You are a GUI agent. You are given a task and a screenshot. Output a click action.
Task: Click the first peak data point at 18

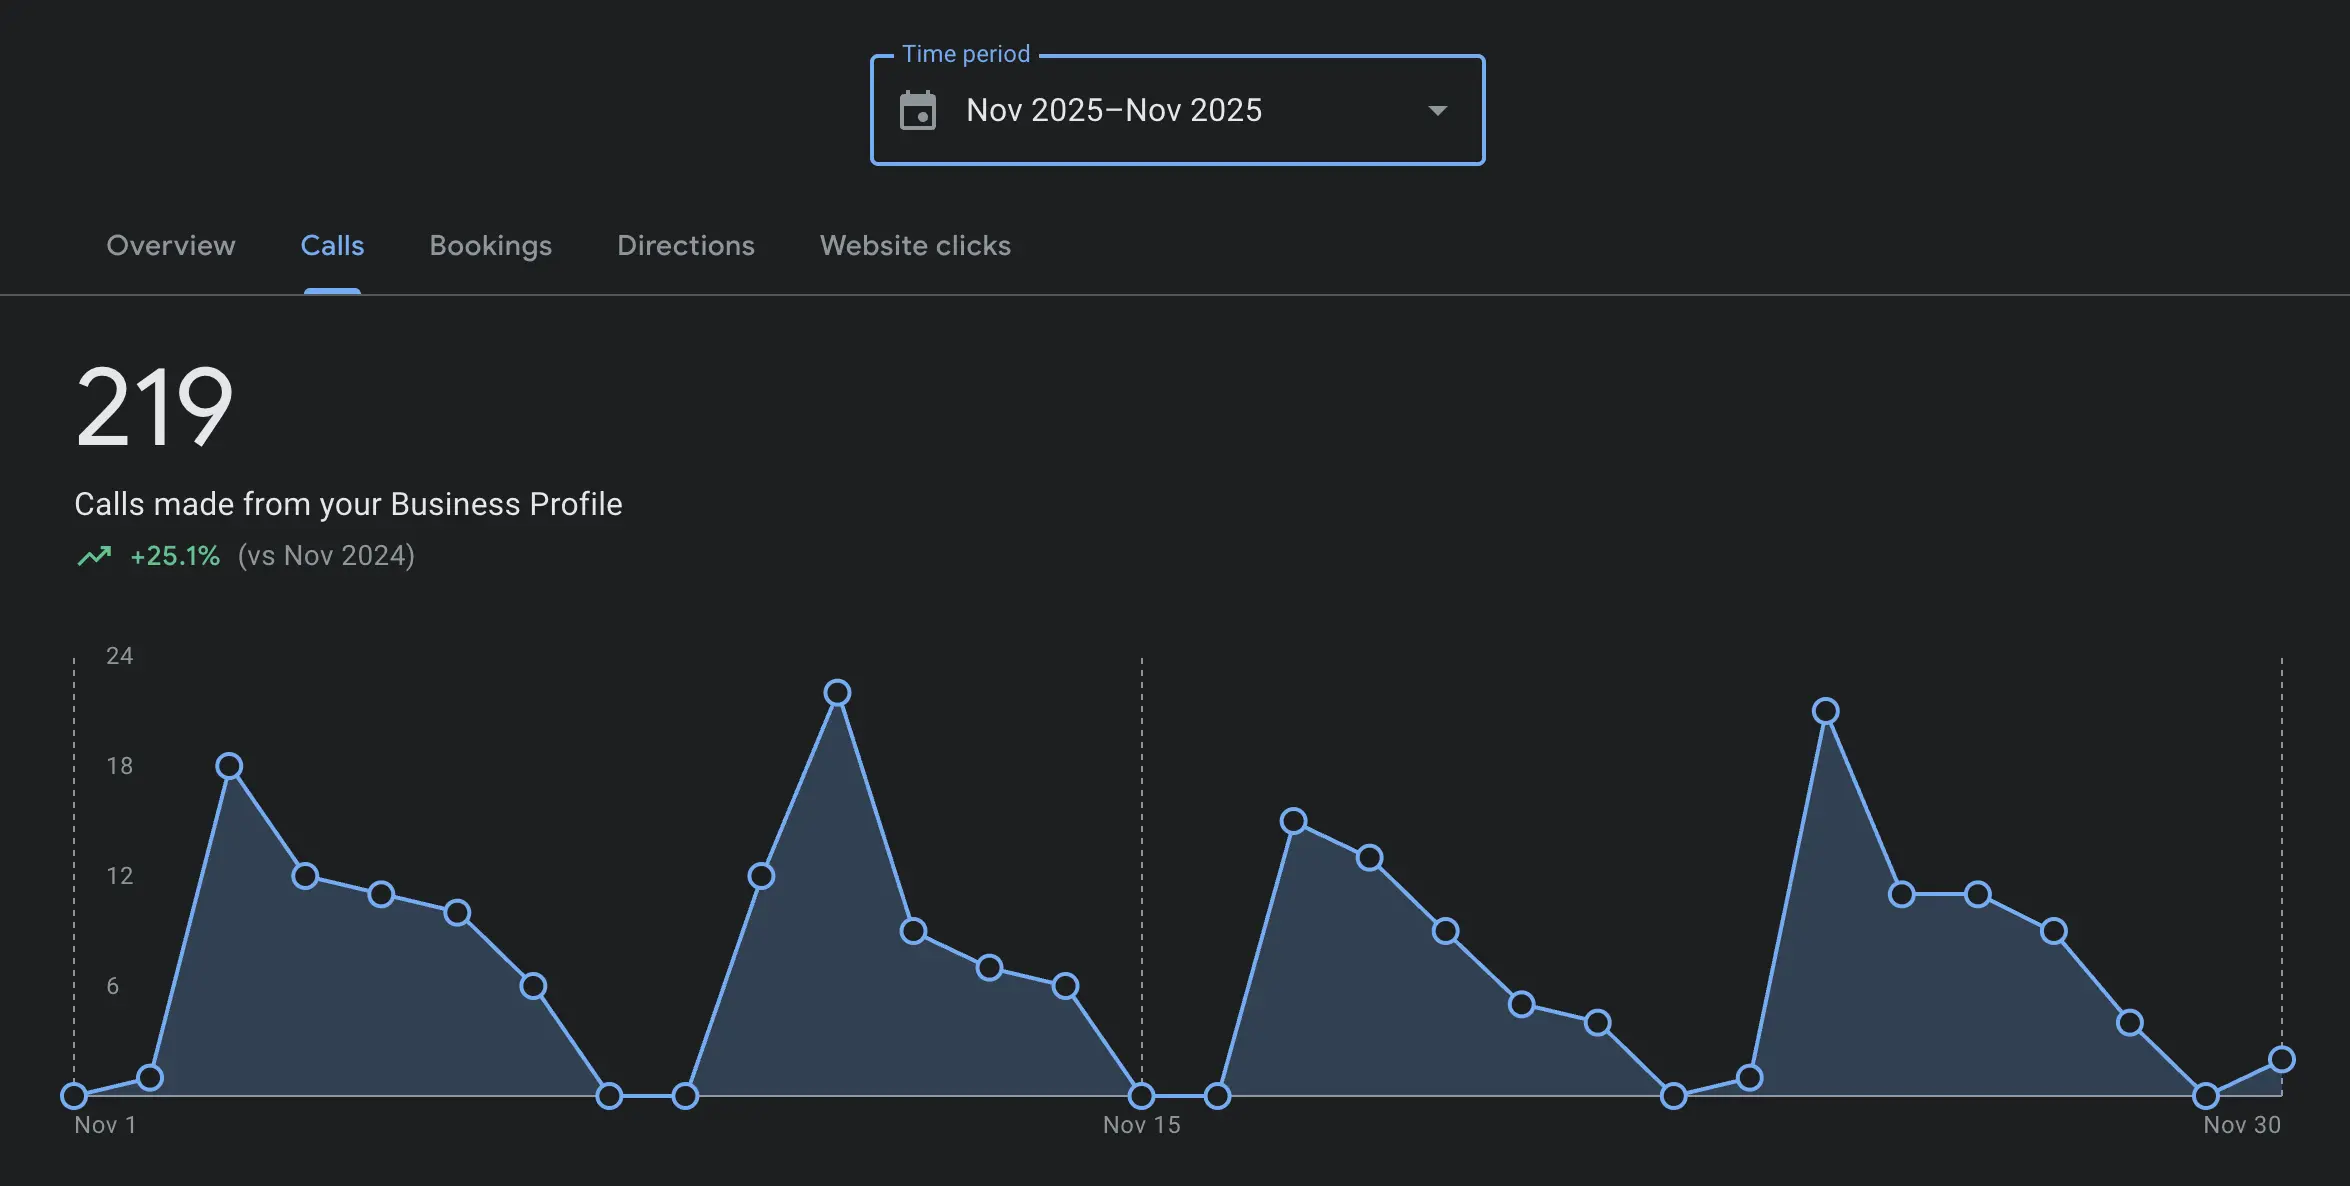tap(229, 766)
